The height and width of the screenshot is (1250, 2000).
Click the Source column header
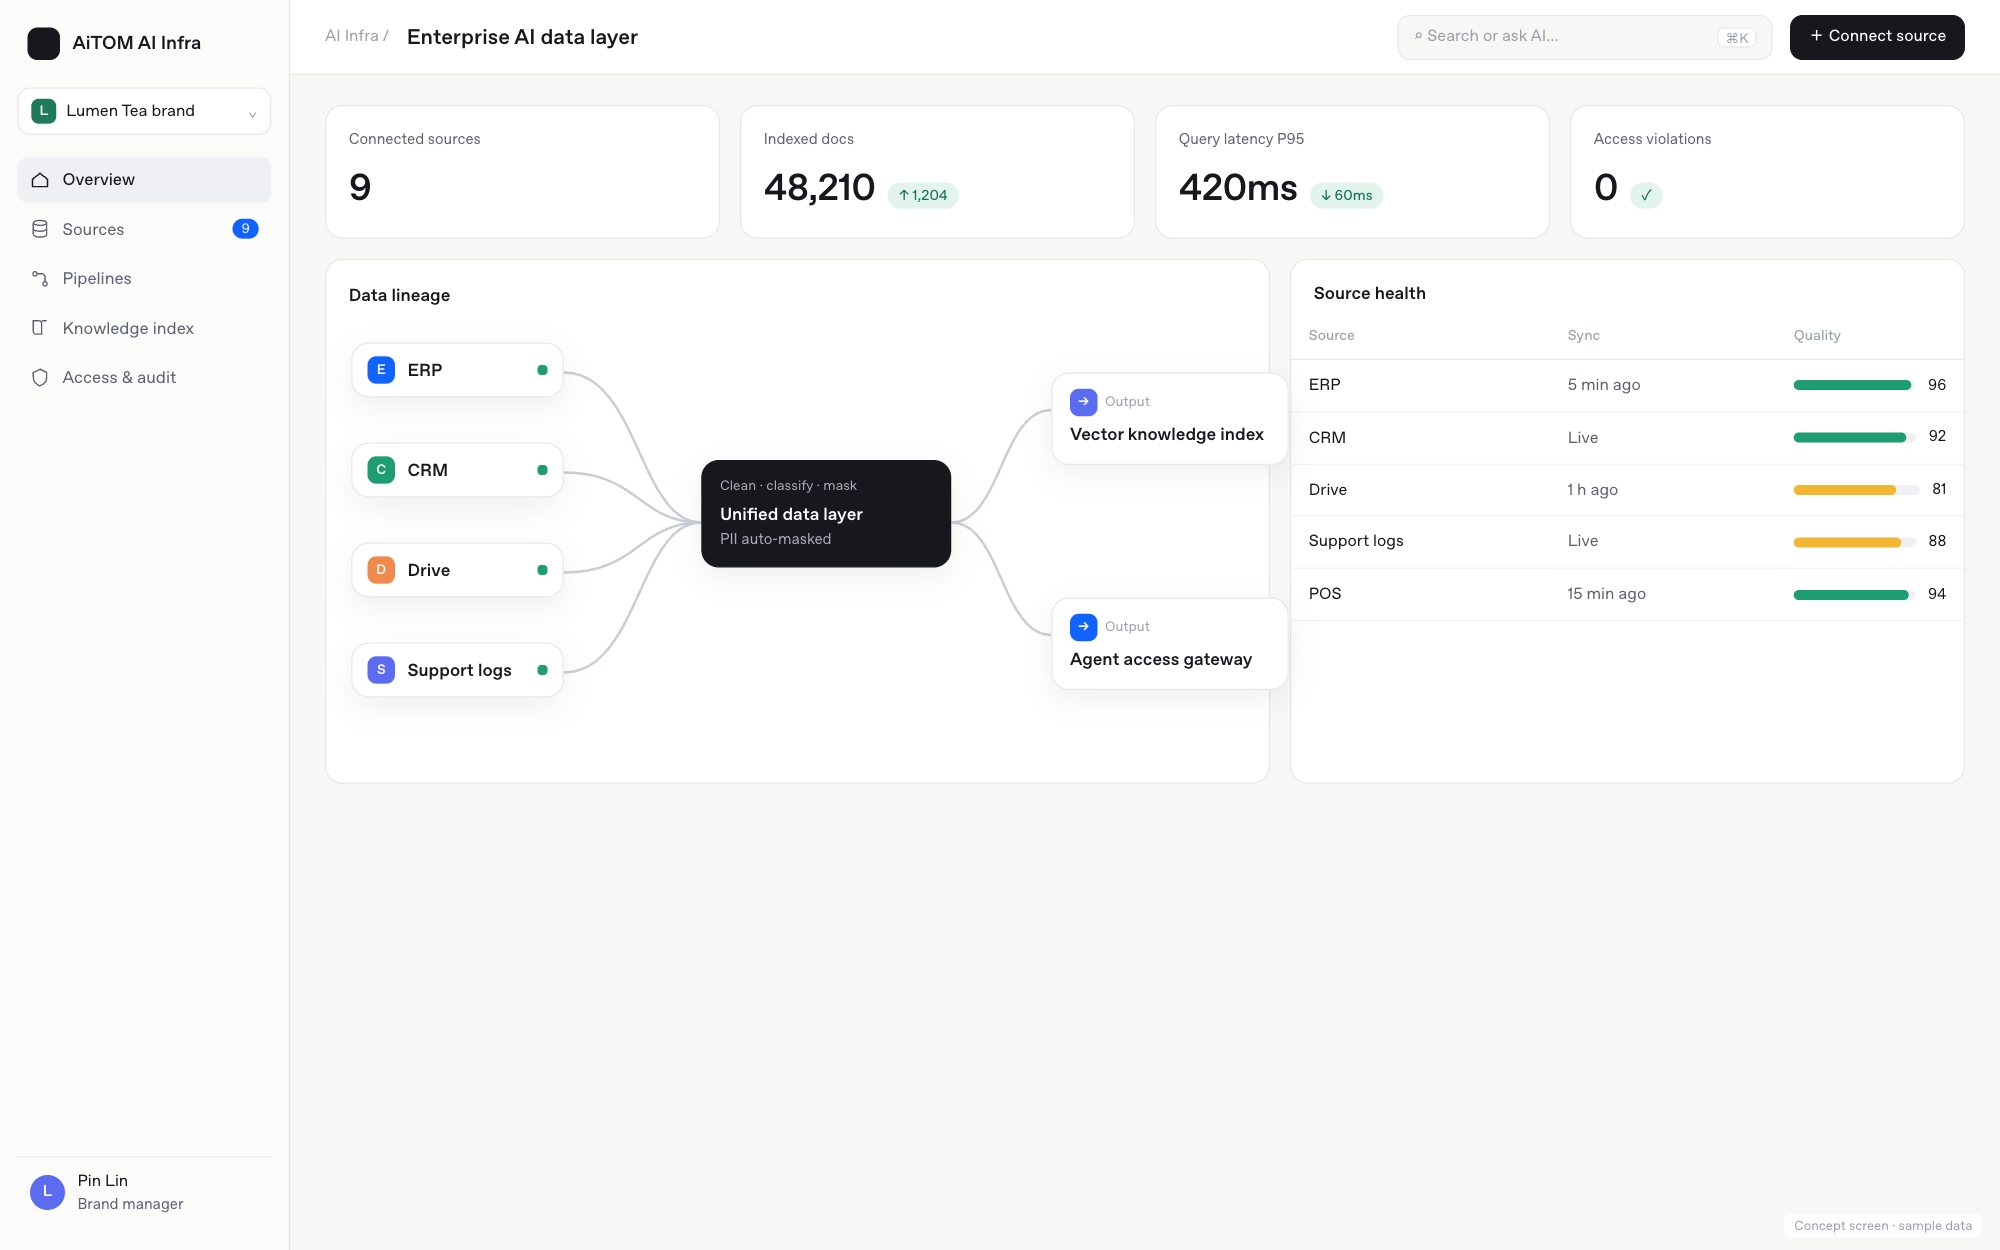(1331, 336)
